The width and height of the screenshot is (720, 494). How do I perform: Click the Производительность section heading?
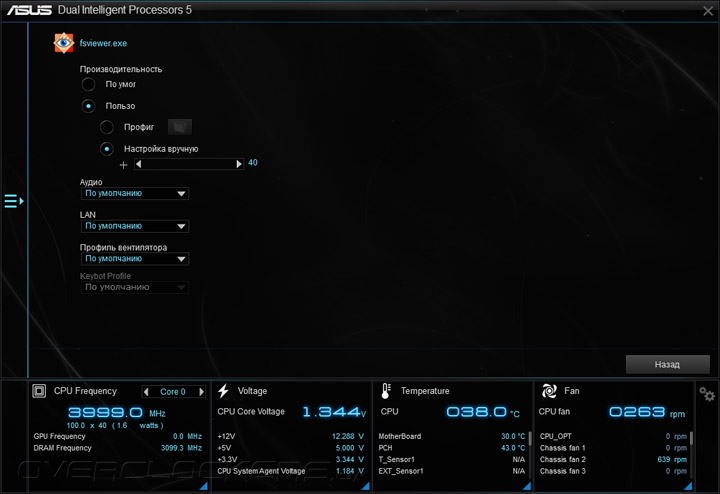click(121, 69)
